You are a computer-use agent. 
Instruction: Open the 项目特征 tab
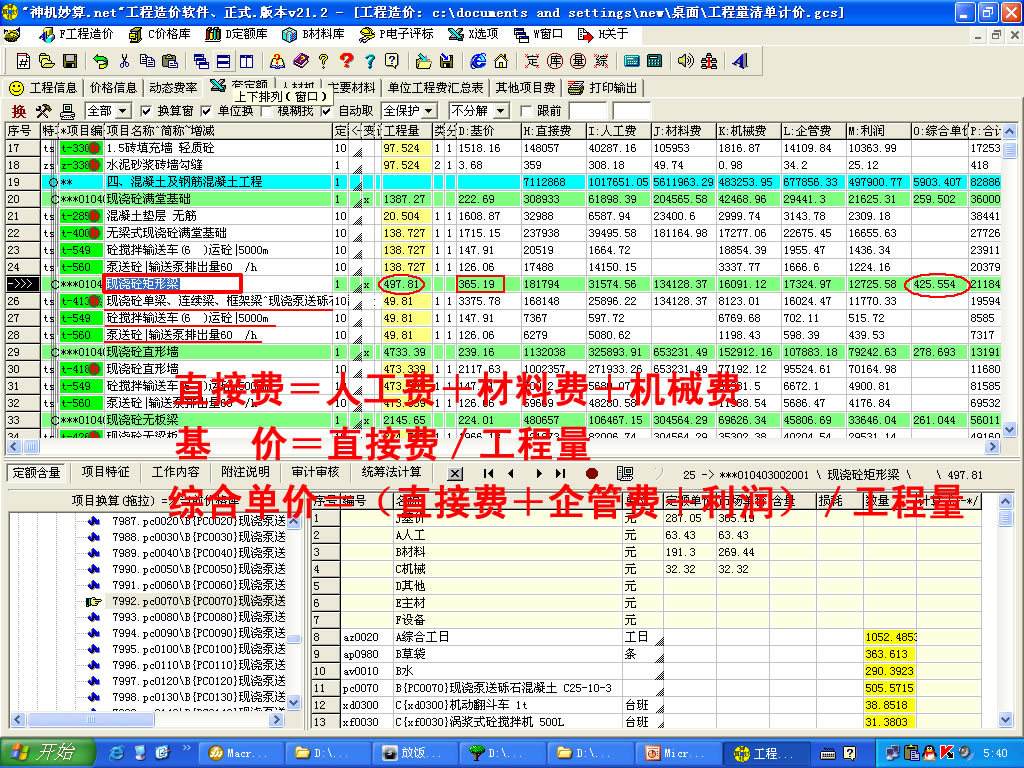[x=105, y=472]
